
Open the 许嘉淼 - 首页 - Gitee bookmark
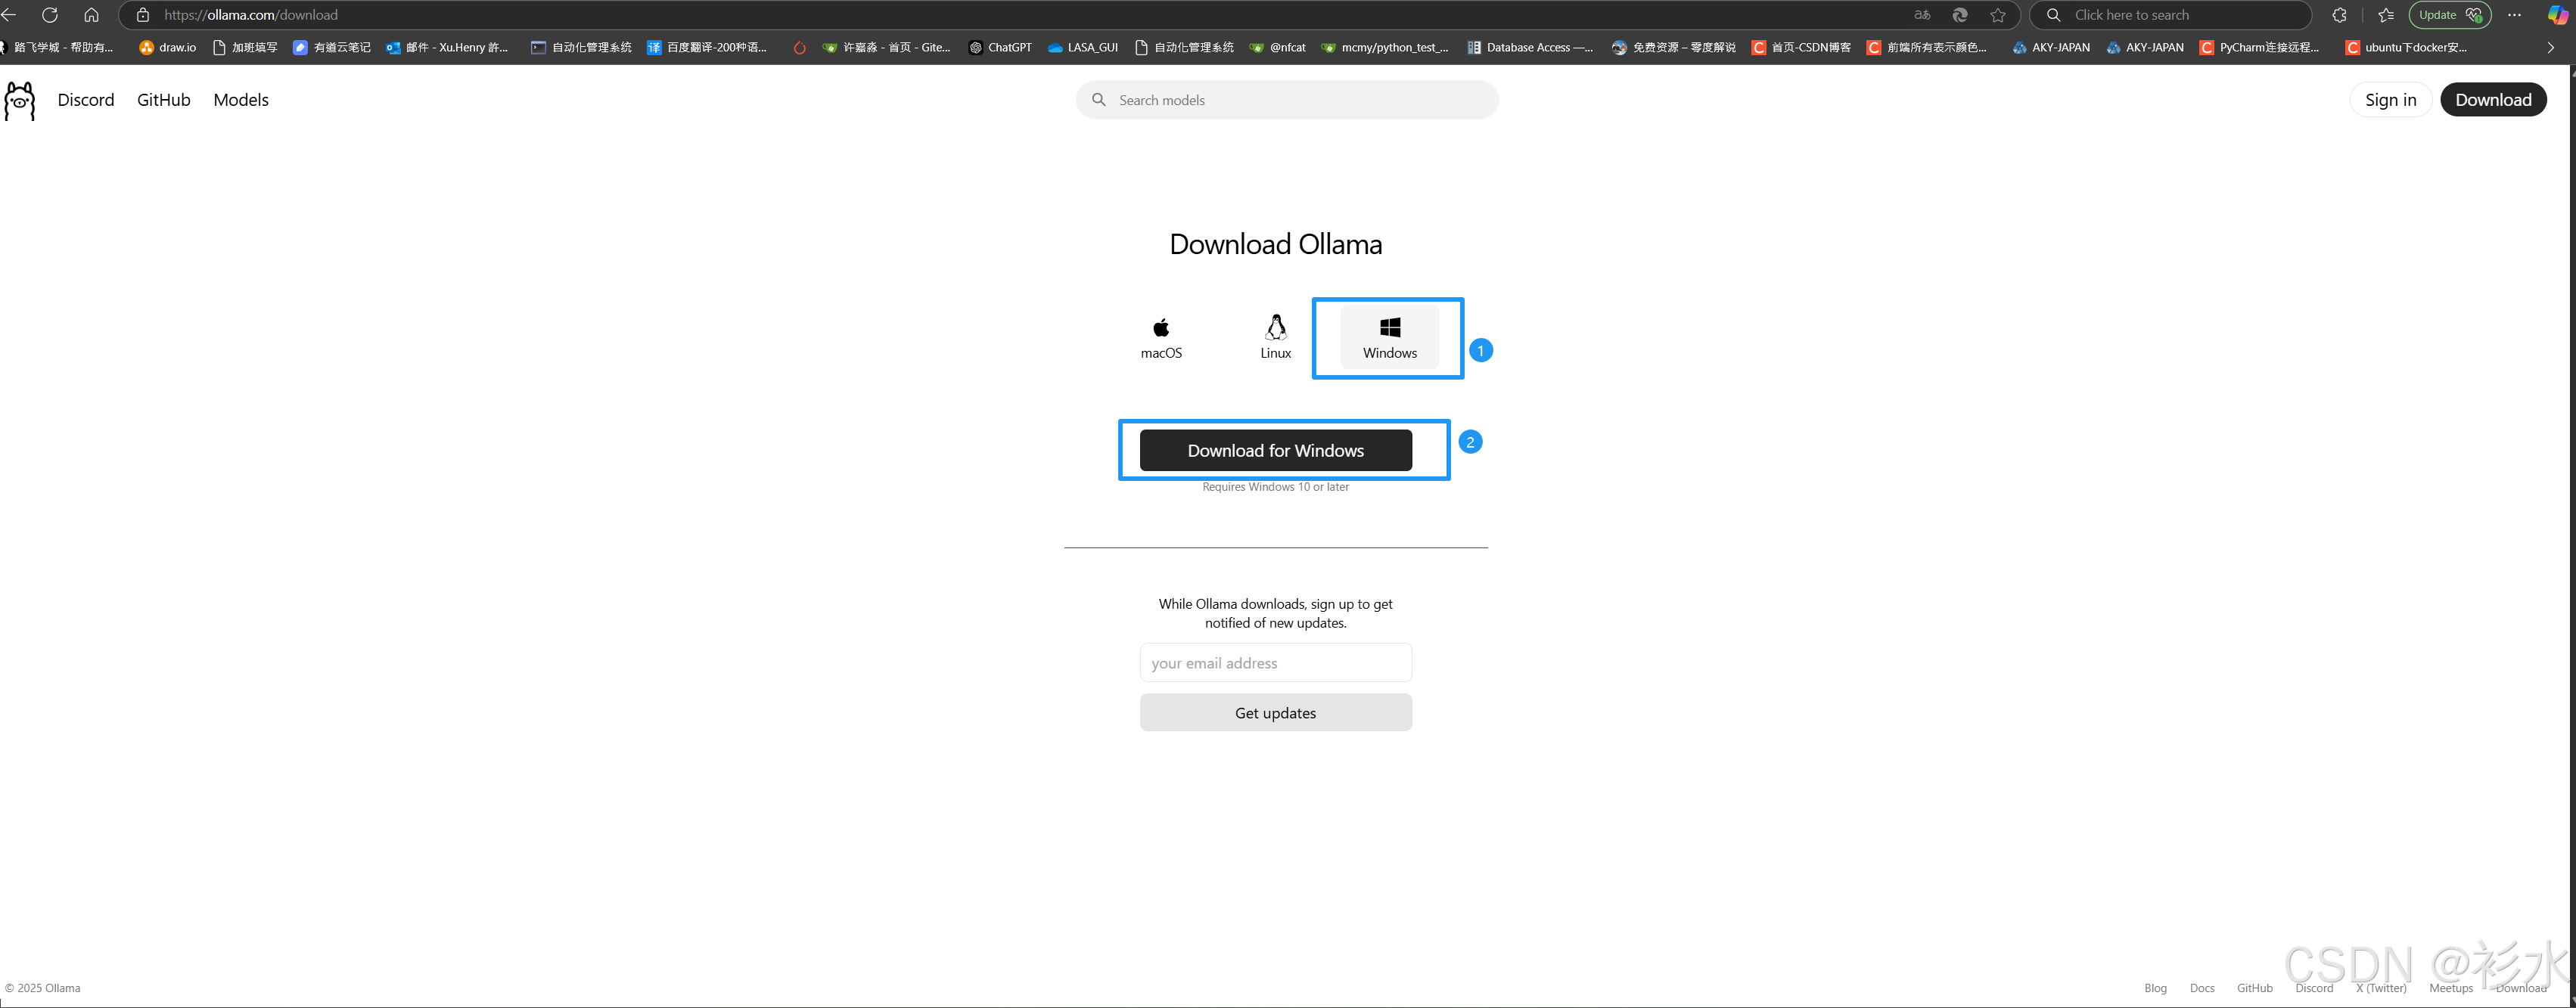pyautogui.click(x=886, y=47)
